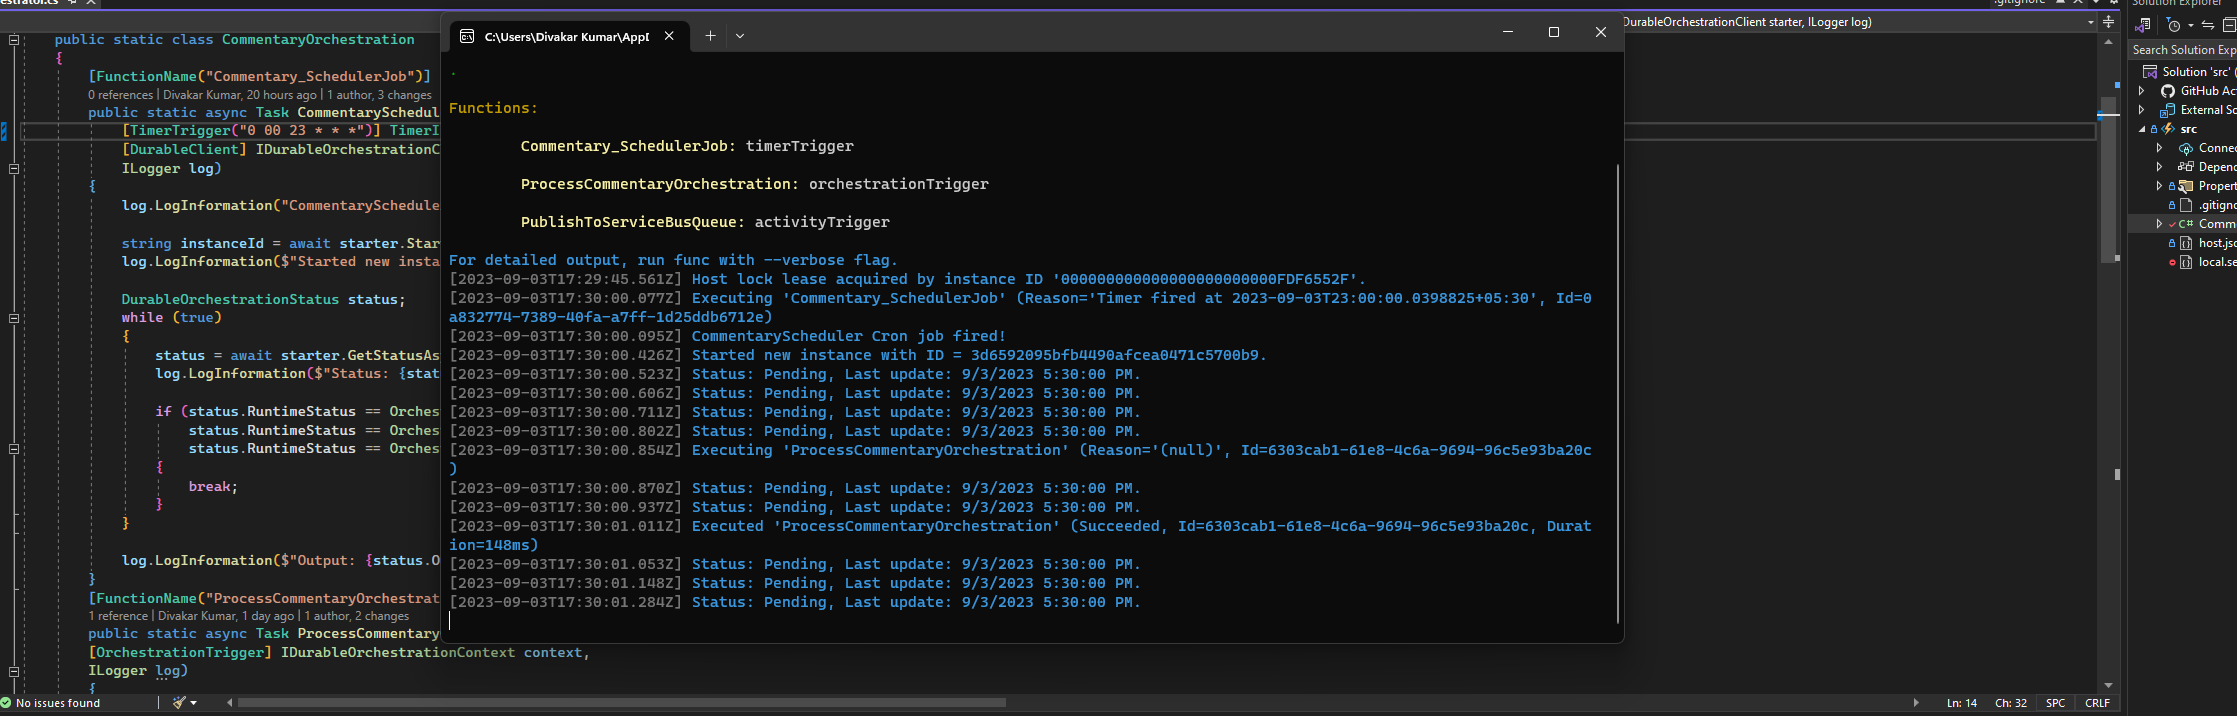The height and width of the screenshot is (716, 2237).
Task: Select Solution 'src' root item
Action: pos(2189,72)
